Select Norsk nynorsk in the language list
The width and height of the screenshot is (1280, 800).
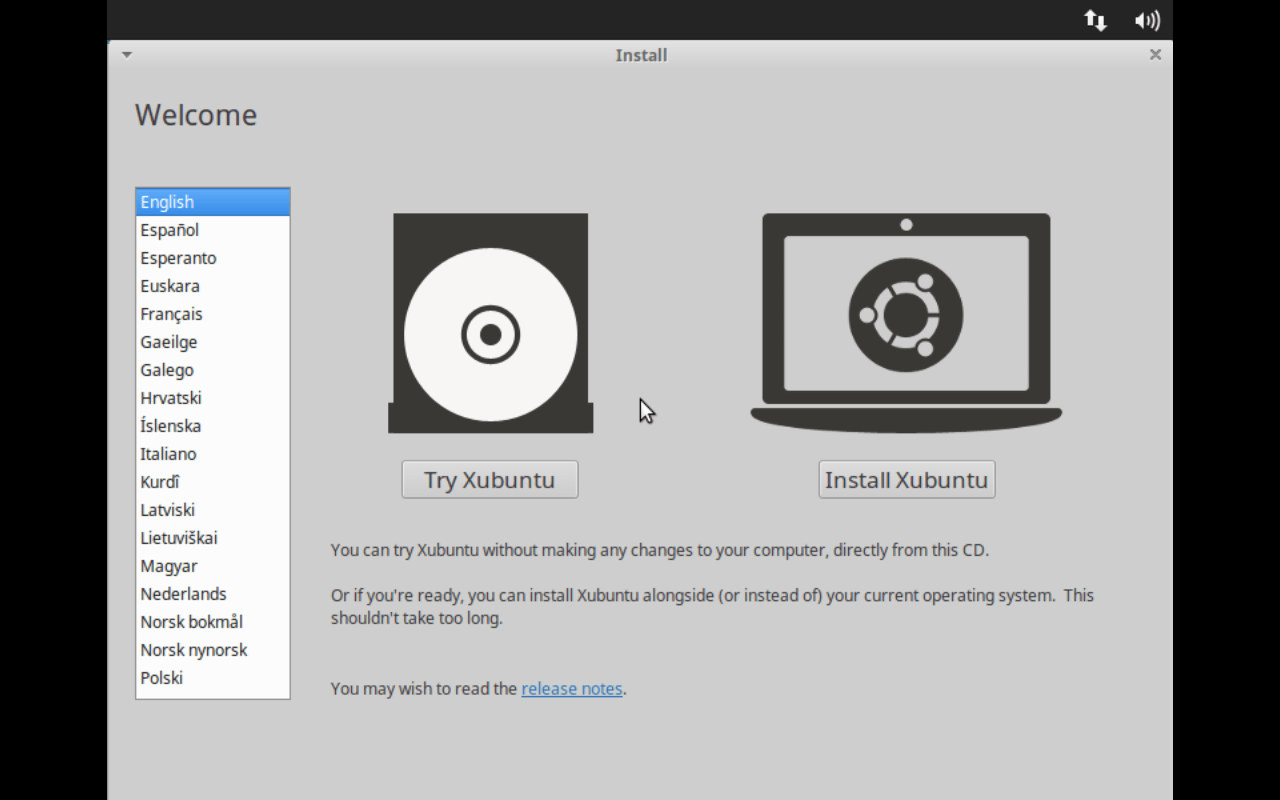coord(213,650)
